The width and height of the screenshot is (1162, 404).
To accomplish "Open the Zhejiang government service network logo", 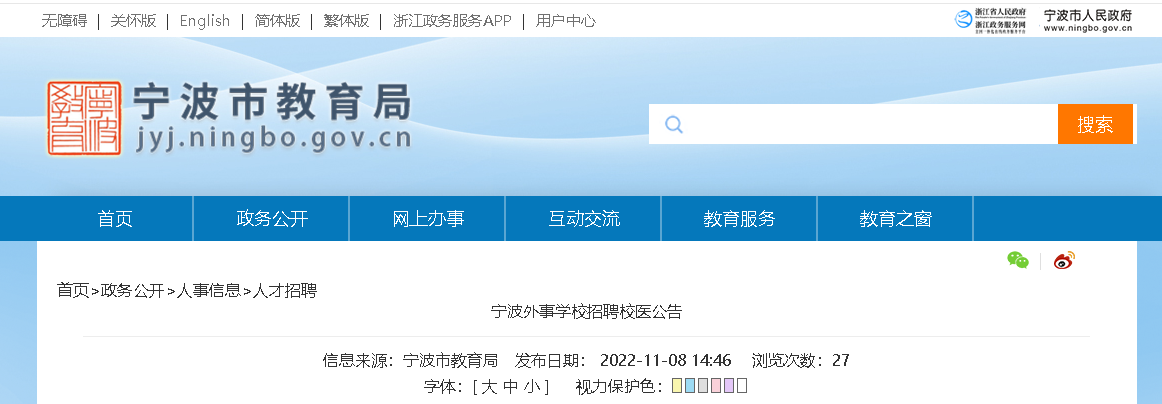I will [990, 20].
